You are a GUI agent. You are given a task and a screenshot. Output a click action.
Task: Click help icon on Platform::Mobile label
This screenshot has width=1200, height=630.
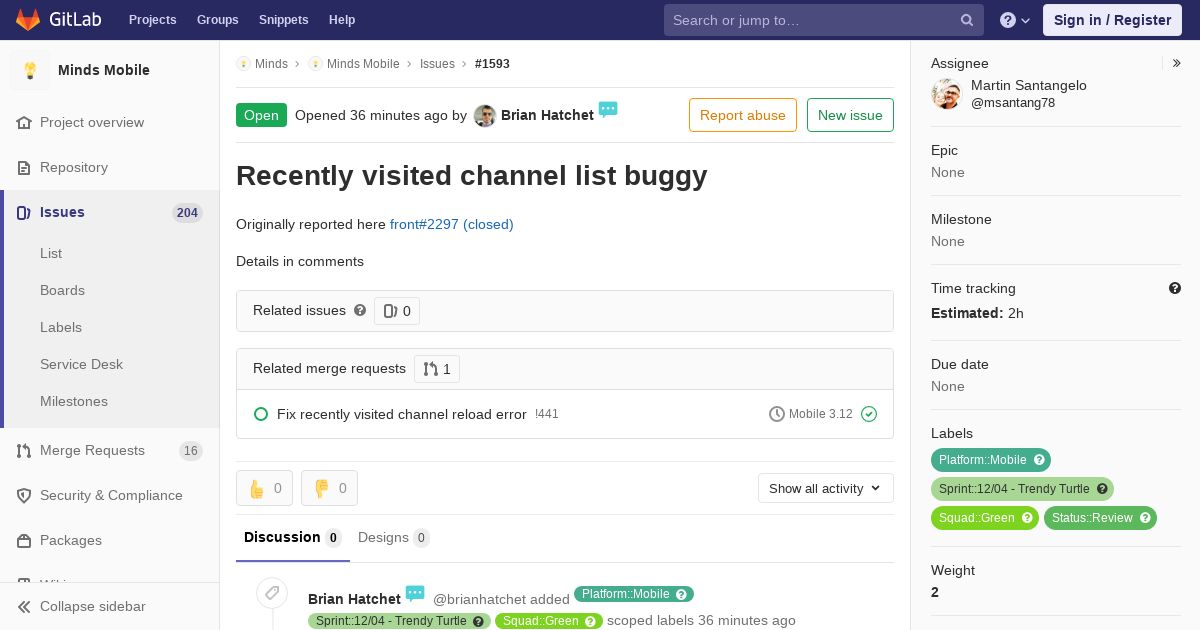point(1039,460)
